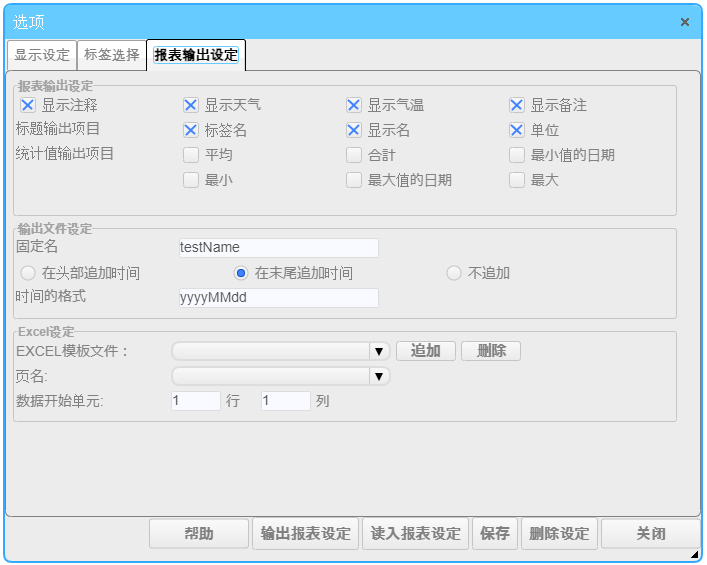The image size is (707, 565).
Task: Toggle the 显示天气 checkbox
Action: coord(191,105)
